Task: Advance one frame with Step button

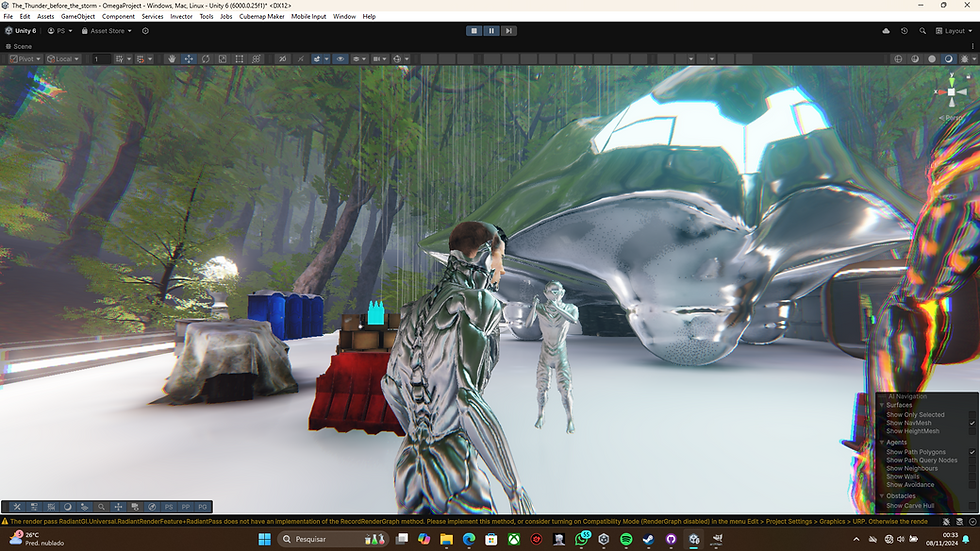Action: tap(509, 31)
